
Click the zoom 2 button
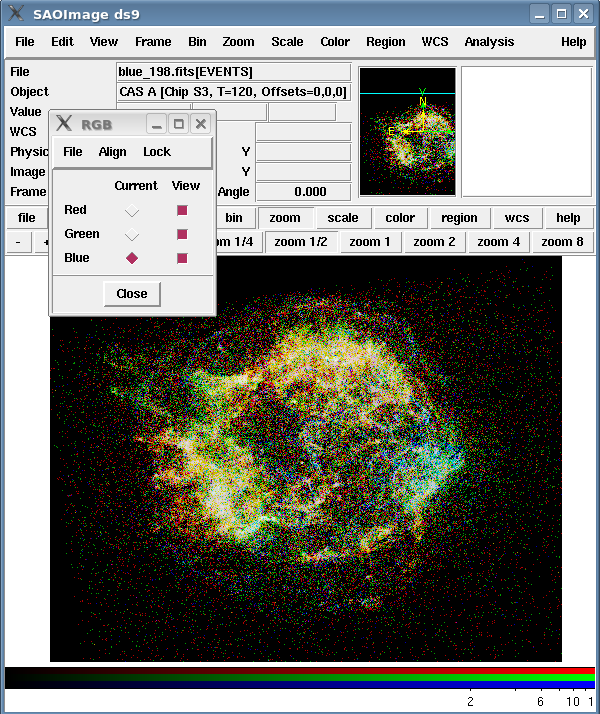click(x=434, y=242)
